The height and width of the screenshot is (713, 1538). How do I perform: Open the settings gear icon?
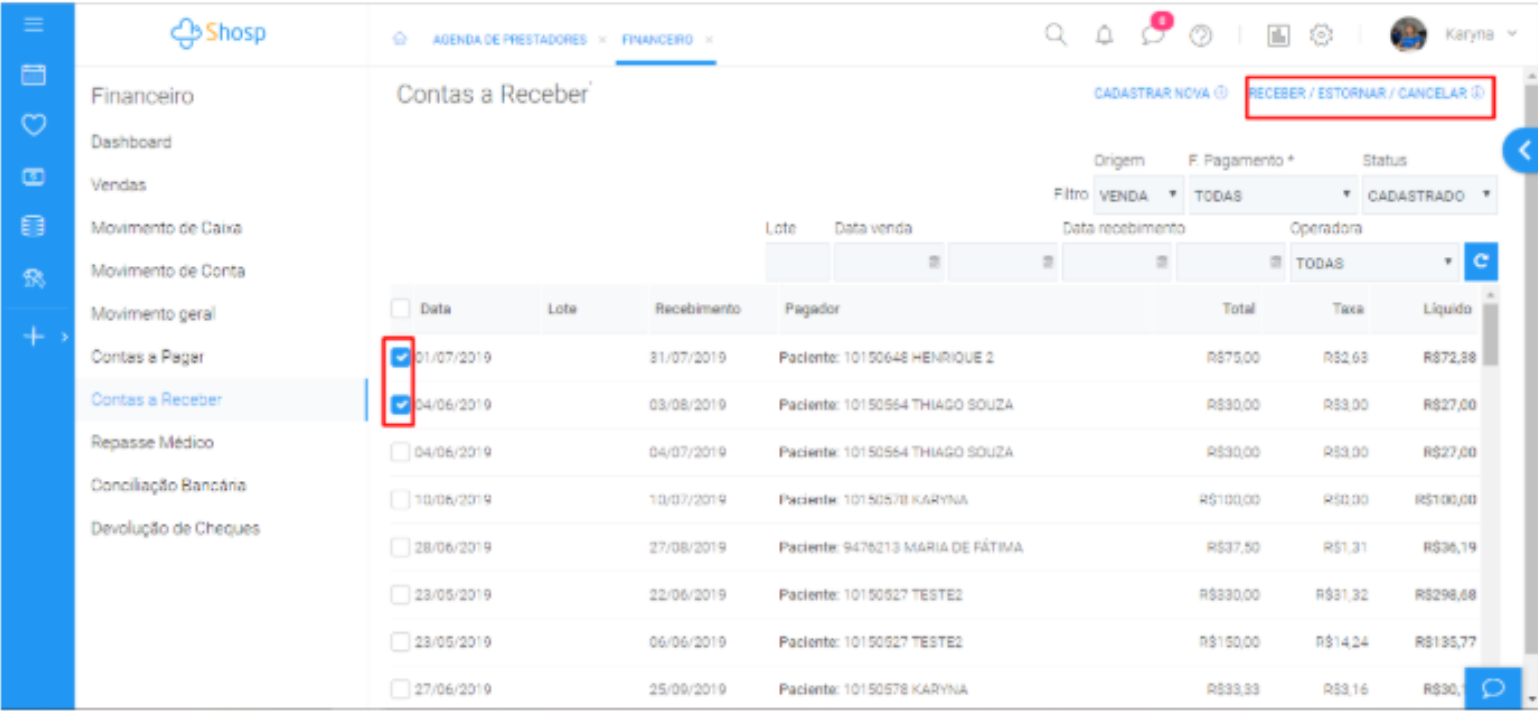(x=1321, y=36)
